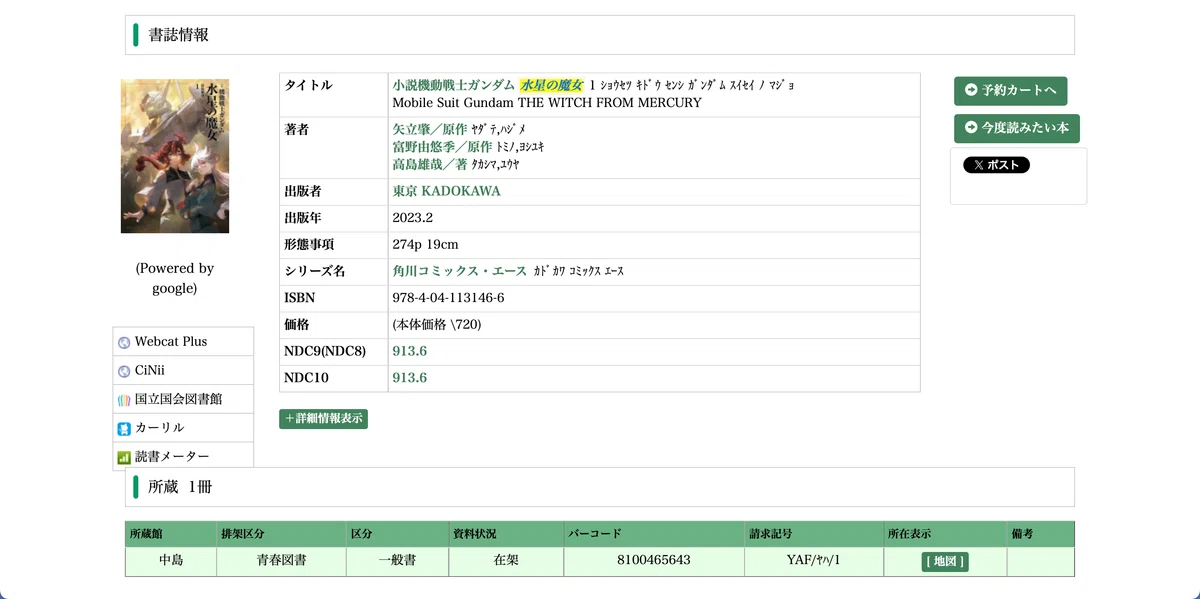The image size is (1200, 599).
Task: Click the 請求記号 column header
Action: click(814, 534)
